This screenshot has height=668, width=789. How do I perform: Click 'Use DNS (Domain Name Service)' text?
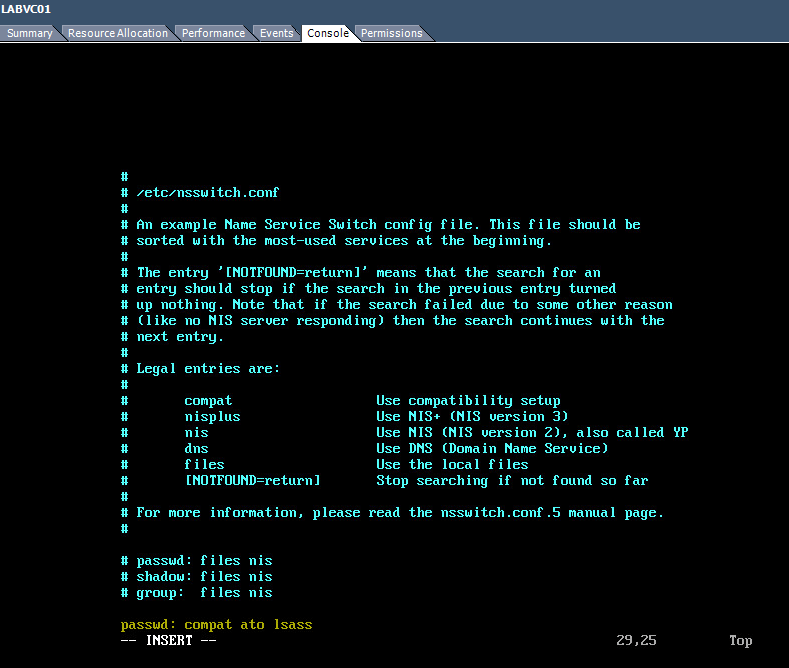click(492, 449)
